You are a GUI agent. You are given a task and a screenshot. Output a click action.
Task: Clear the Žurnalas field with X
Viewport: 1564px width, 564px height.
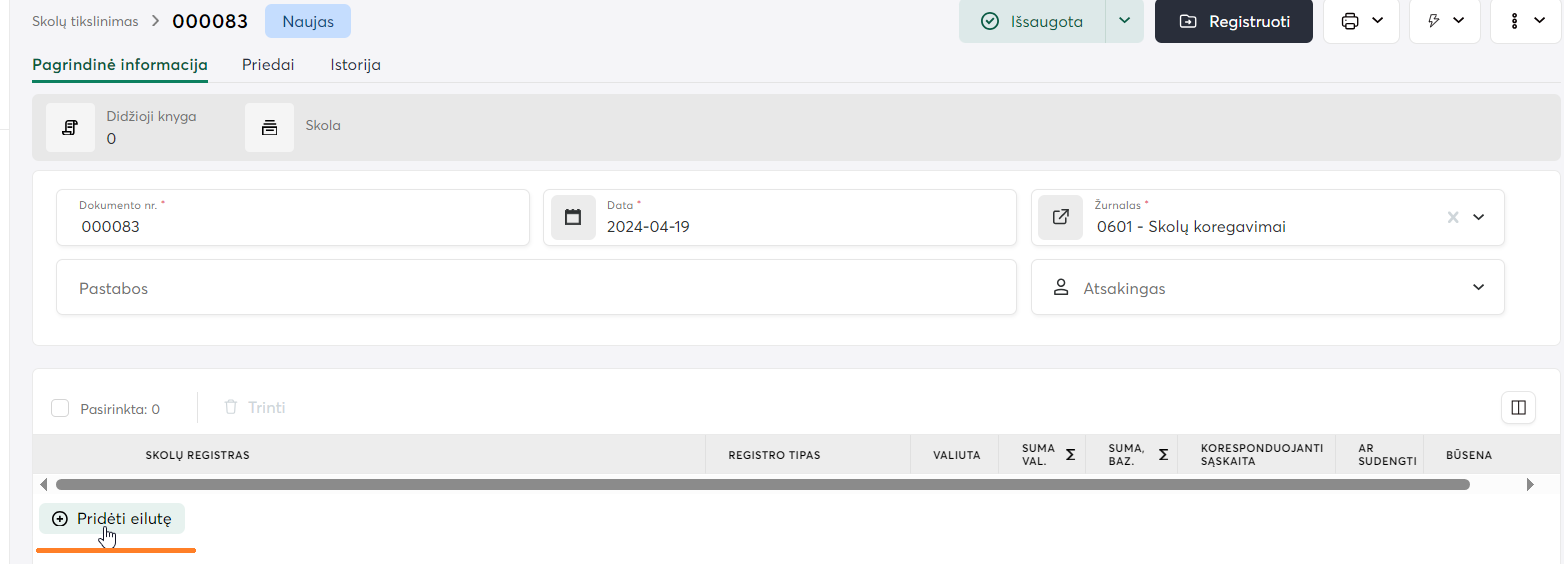1453,217
